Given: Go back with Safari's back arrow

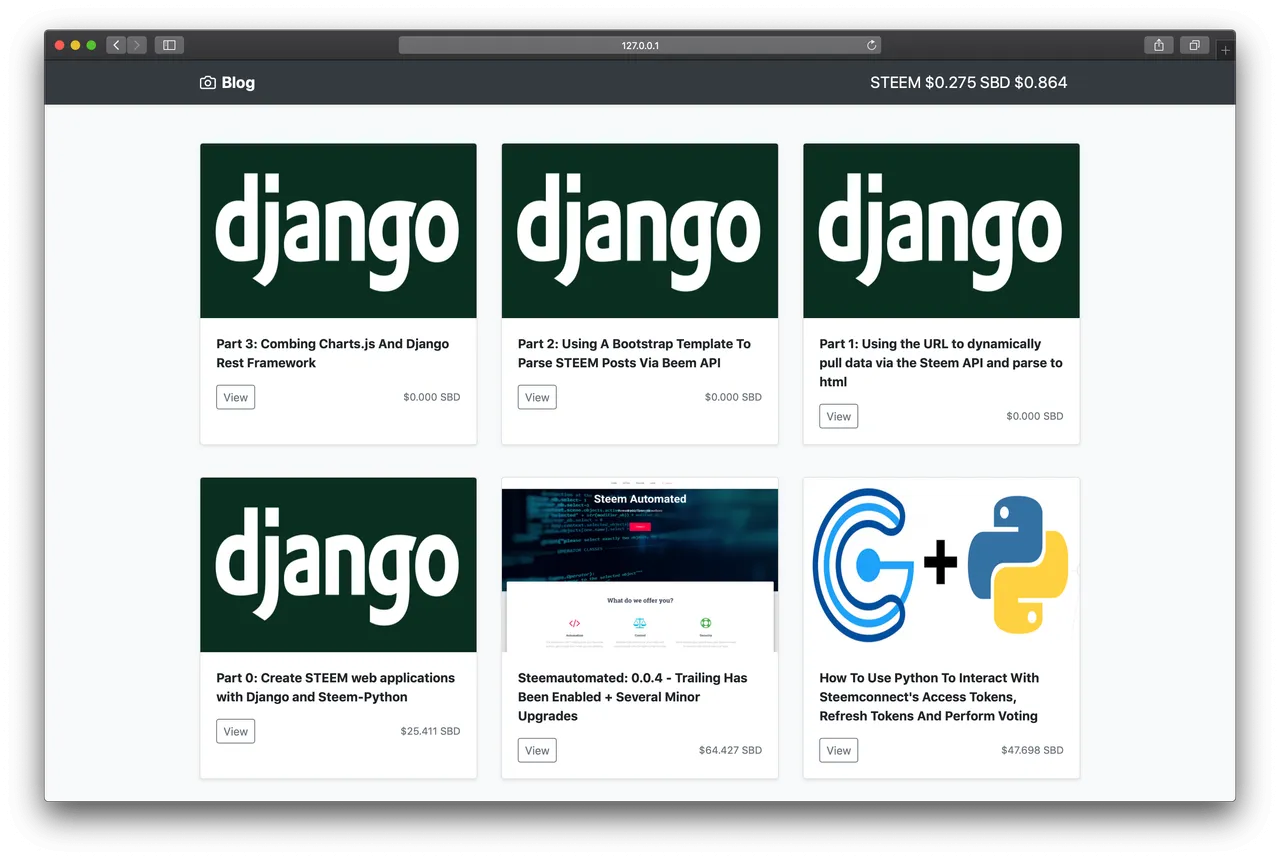Looking at the screenshot, I should pos(116,45).
